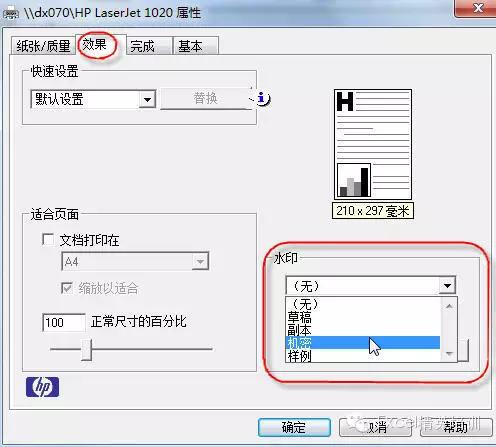
Task: Toggle the 缩放以适合 checkbox
Action: pyautogui.click(x=67, y=288)
